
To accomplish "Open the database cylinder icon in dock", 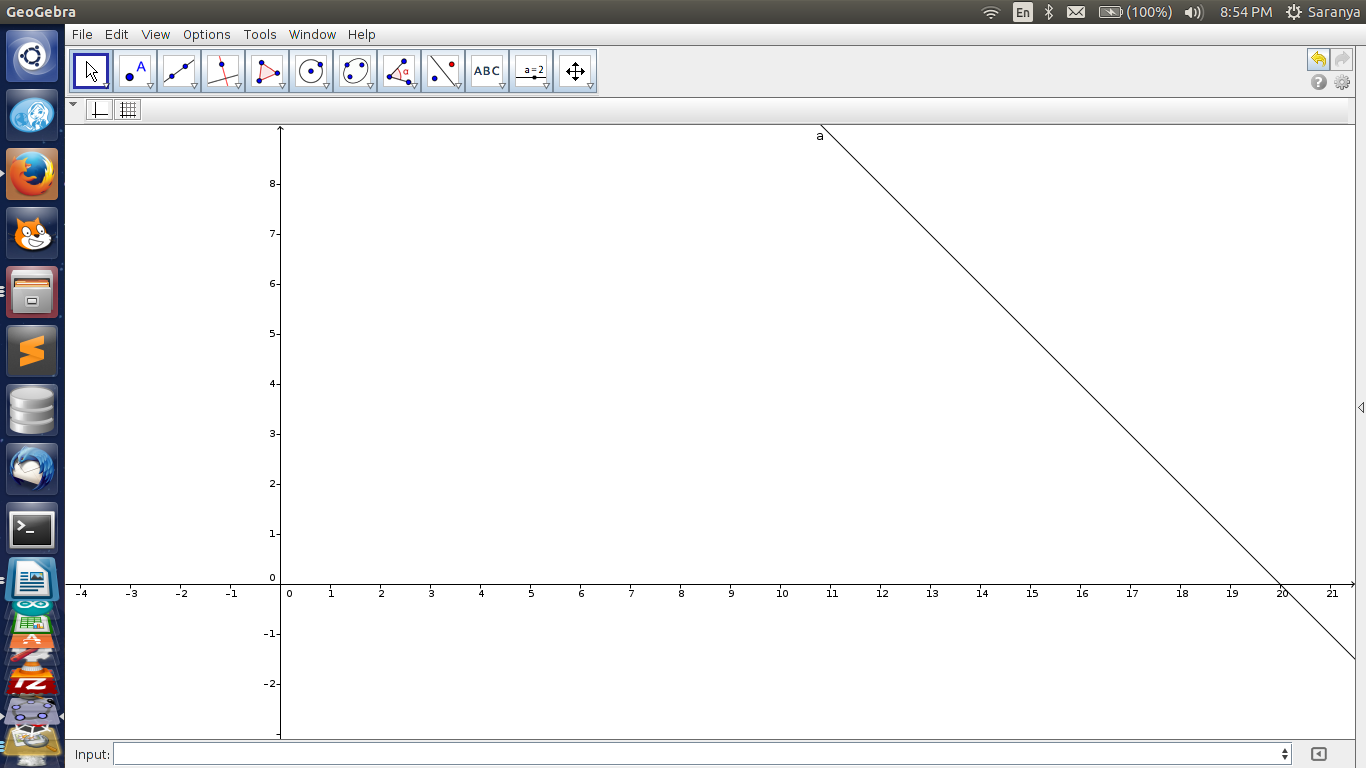I will click(33, 411).
